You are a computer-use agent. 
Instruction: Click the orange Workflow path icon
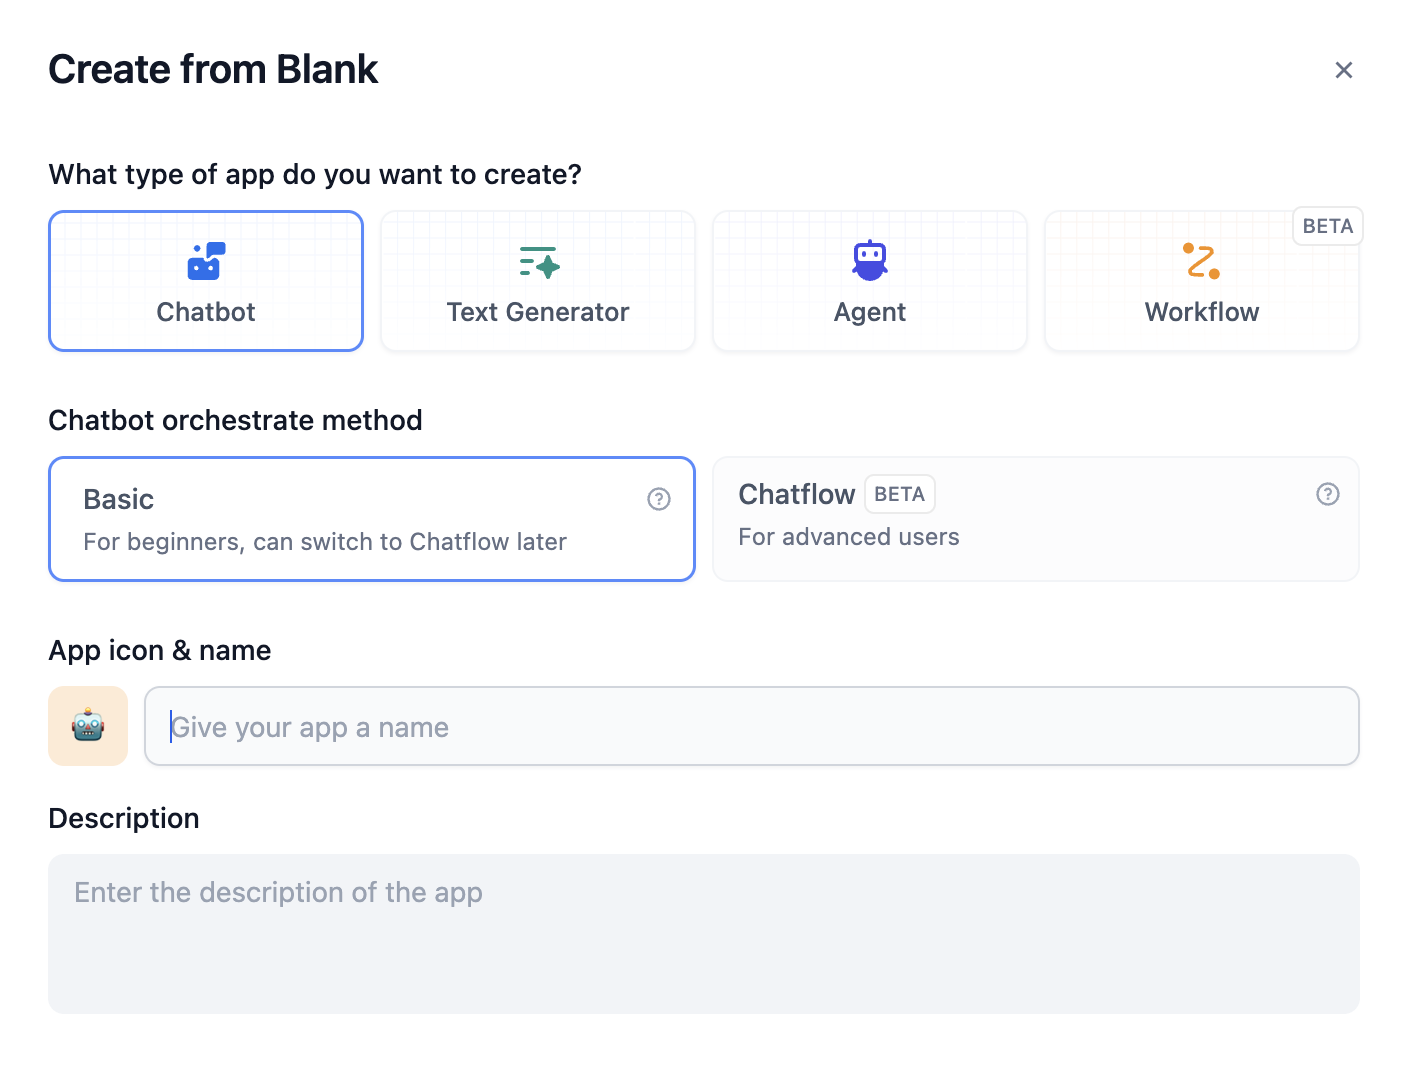1201,261
